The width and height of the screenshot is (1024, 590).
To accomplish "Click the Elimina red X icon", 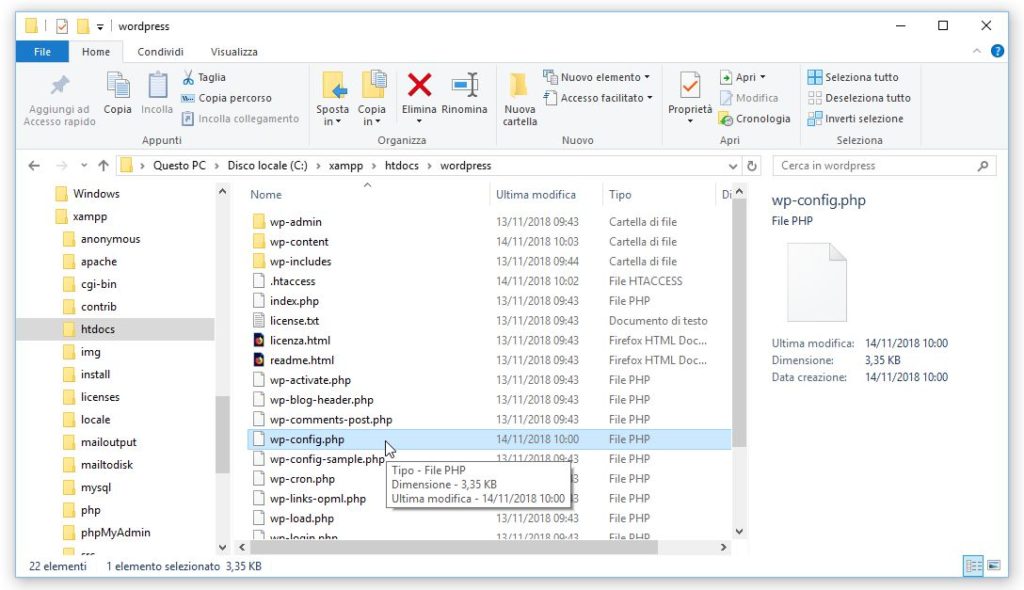I will click(419, 86).
